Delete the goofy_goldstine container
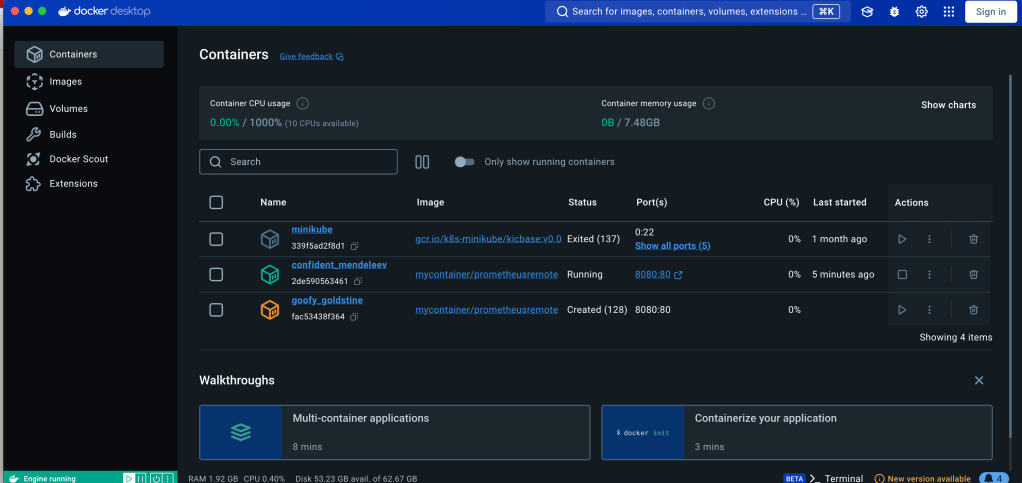Viewport: 1022px width, 483px height. (x=973, y=310)
